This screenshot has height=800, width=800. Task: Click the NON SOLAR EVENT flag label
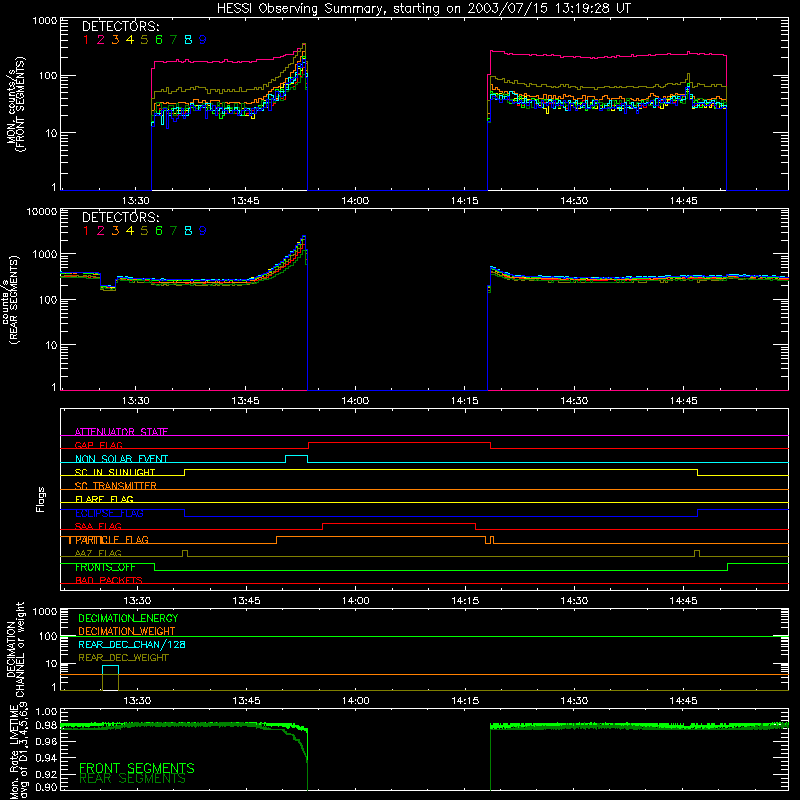pyautogui.click(x=121, y=459)
